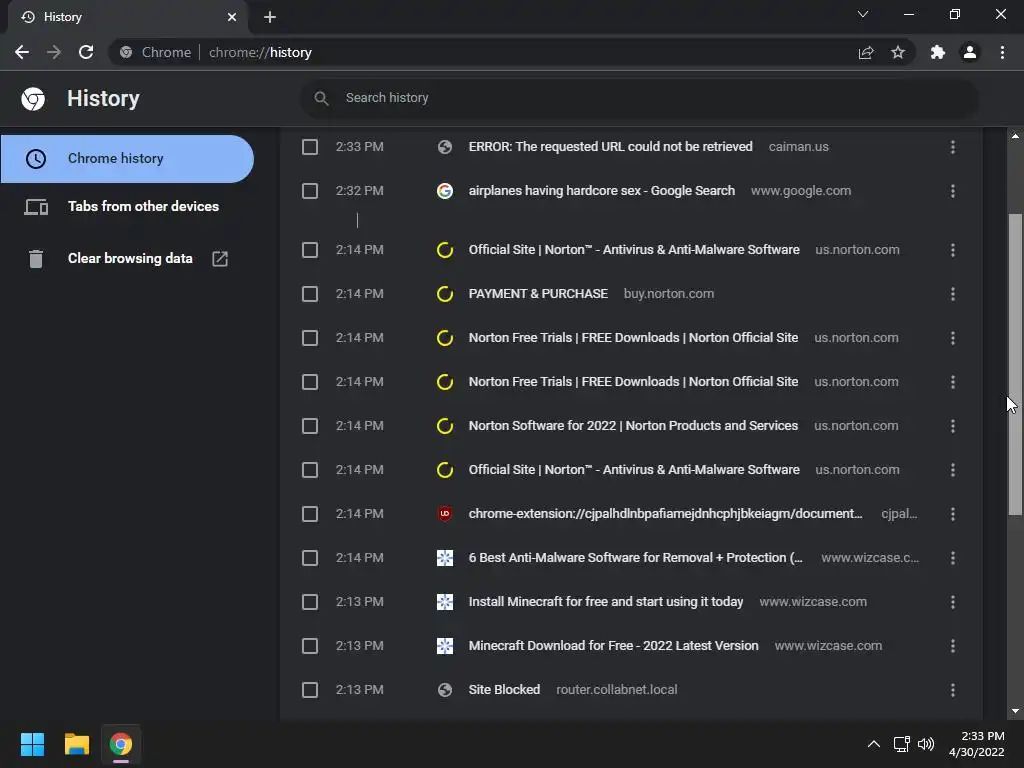This screenshot has width=1024, height=768.
Task: Select Chrome history in the sidebar
Action: click(127, 159)
